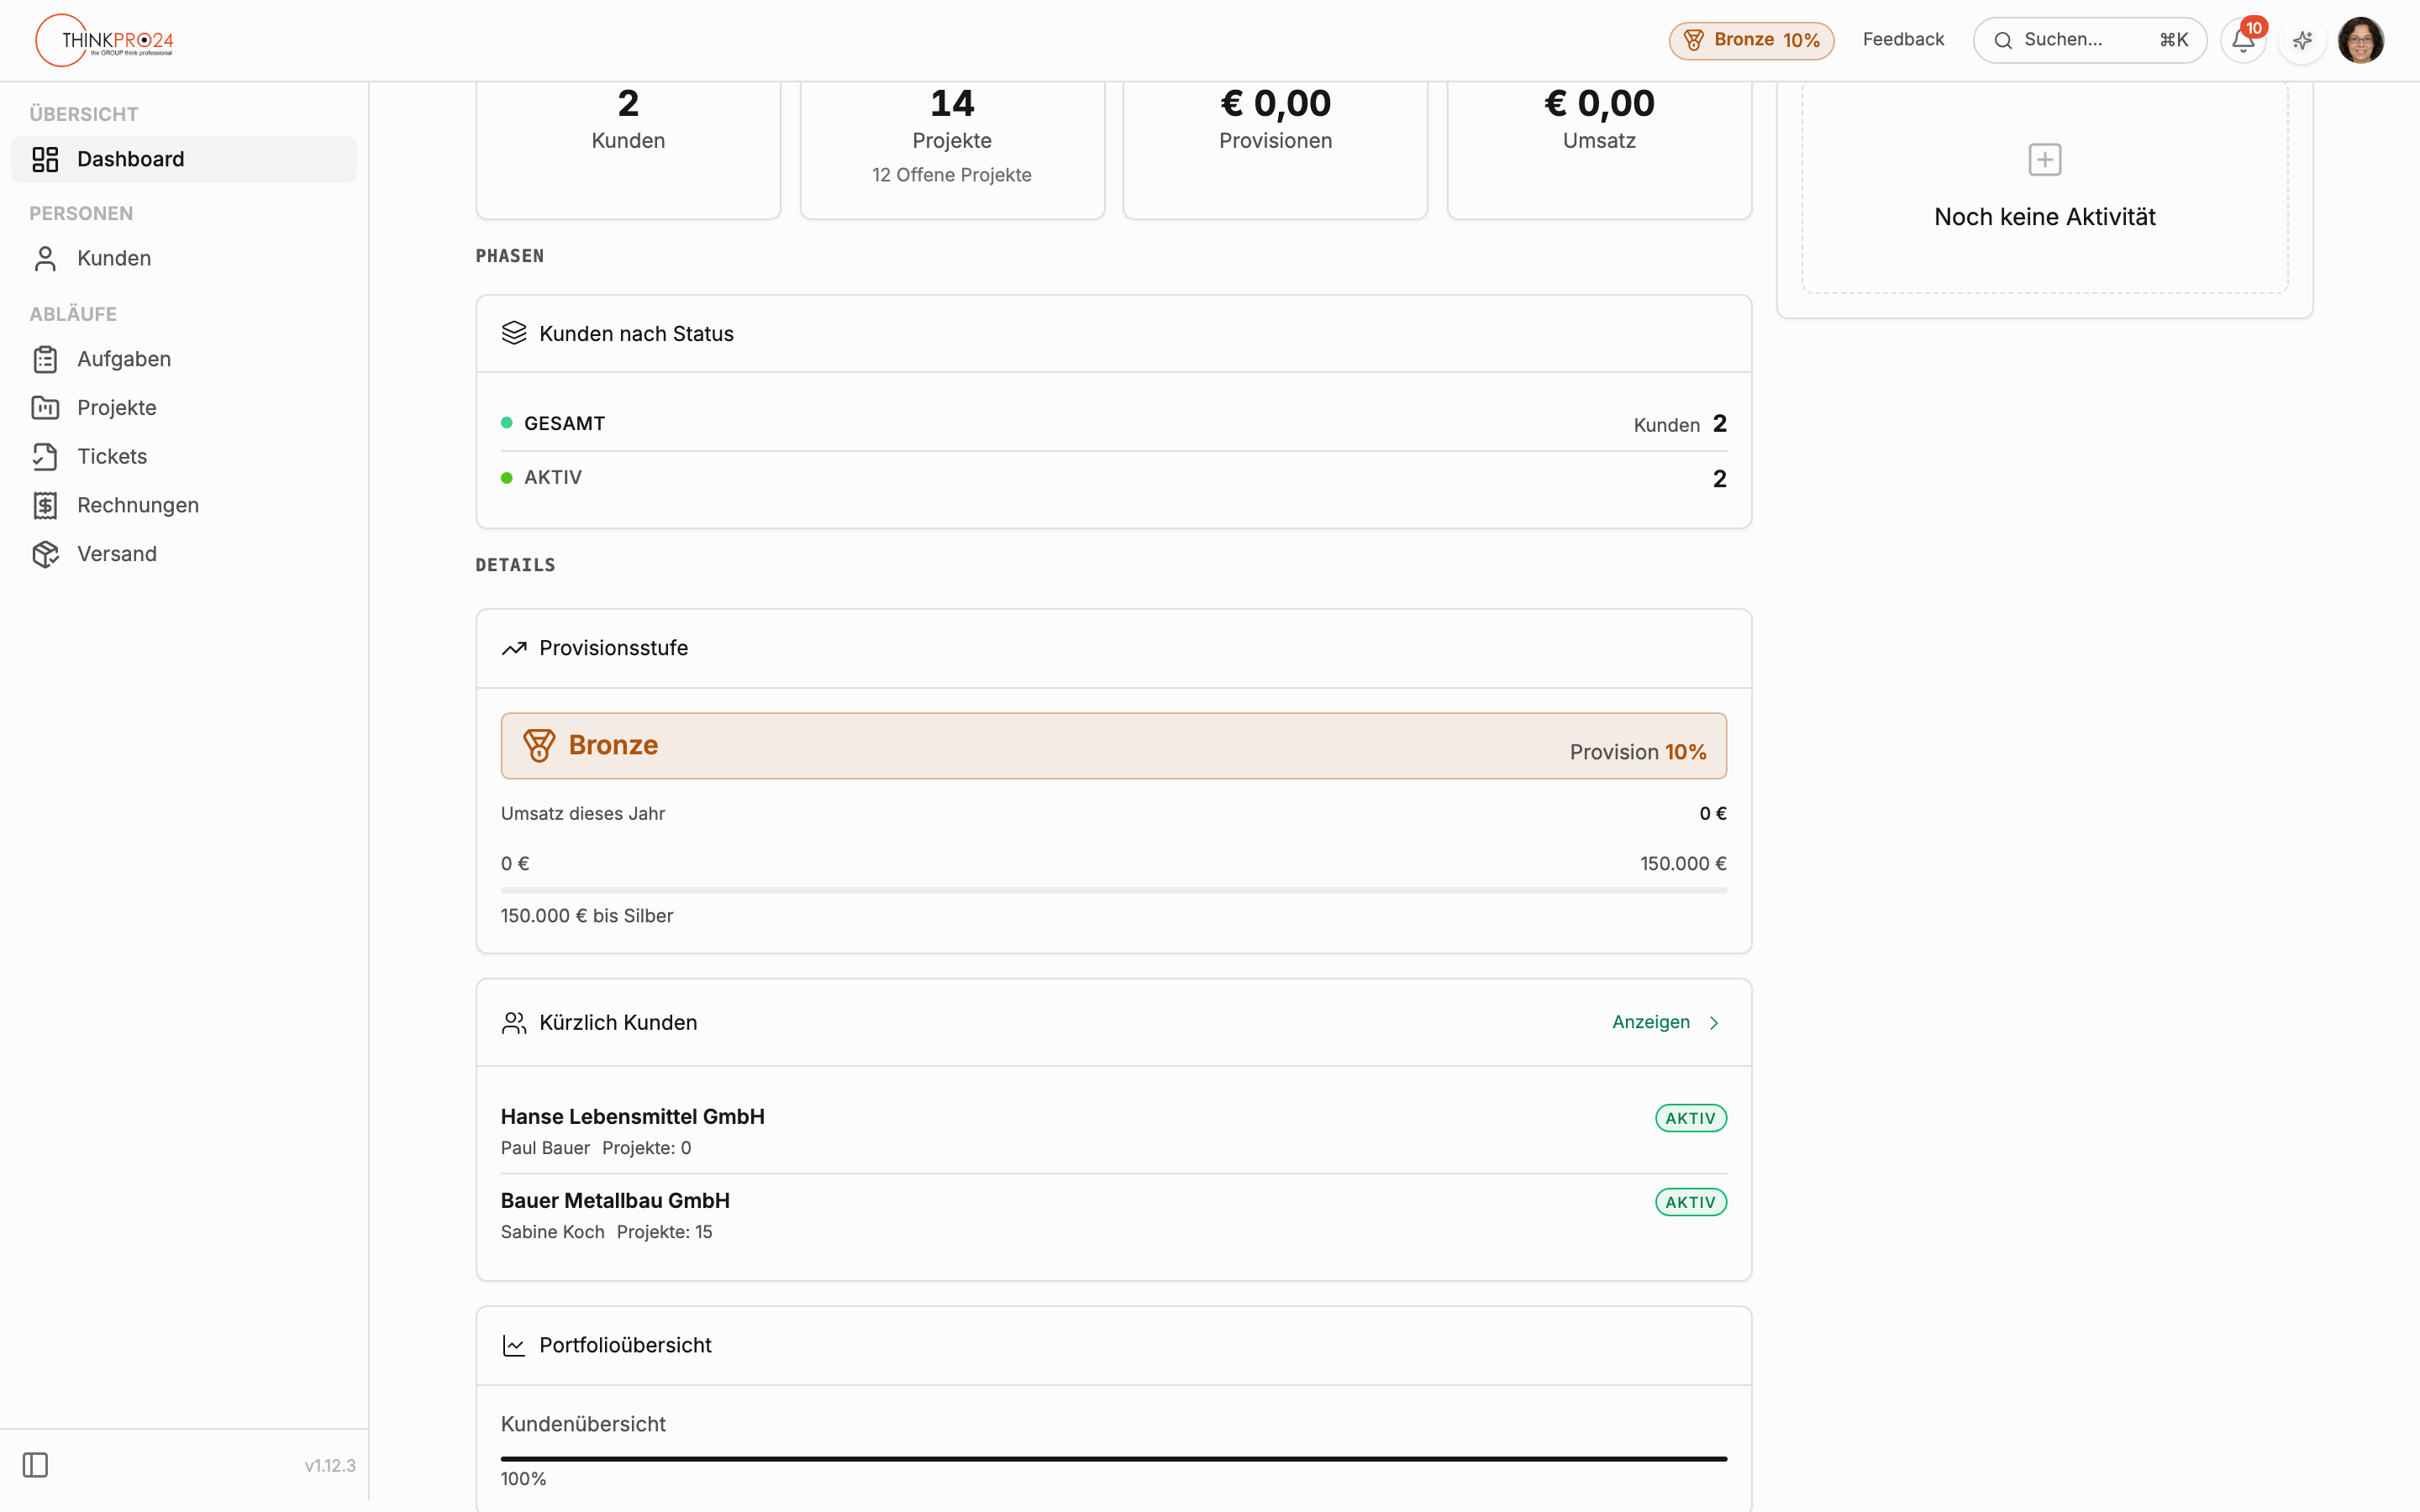The width and height of the screenshot is (2420, 1512).
Task: Click the 150.000 € bis Silber text
Action: [586, 916]
